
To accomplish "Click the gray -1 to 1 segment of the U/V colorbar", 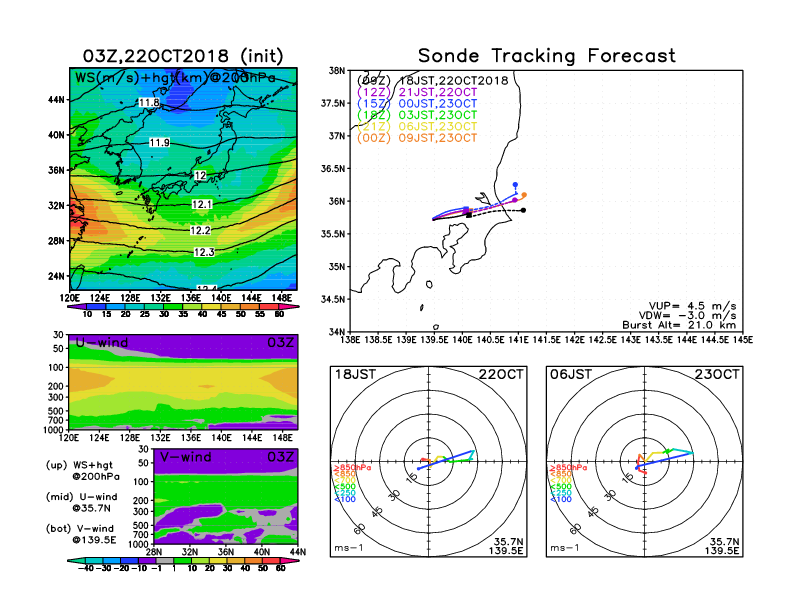I will tap(164, 560).
